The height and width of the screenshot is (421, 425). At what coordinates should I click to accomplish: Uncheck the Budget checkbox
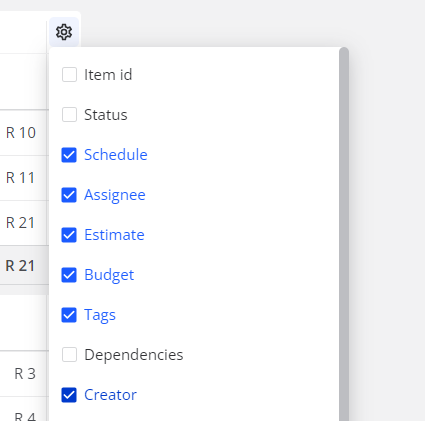[x=69, y=275]
